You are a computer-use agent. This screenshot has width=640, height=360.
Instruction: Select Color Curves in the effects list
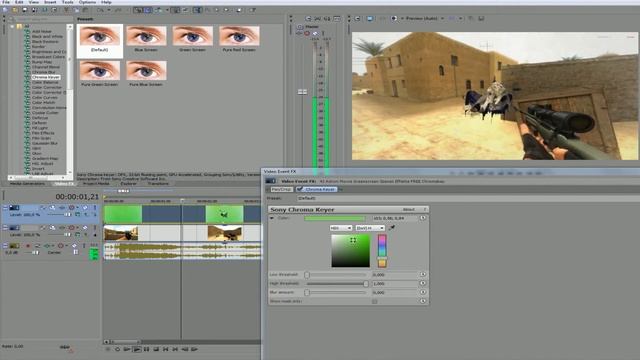click(44, 98)
